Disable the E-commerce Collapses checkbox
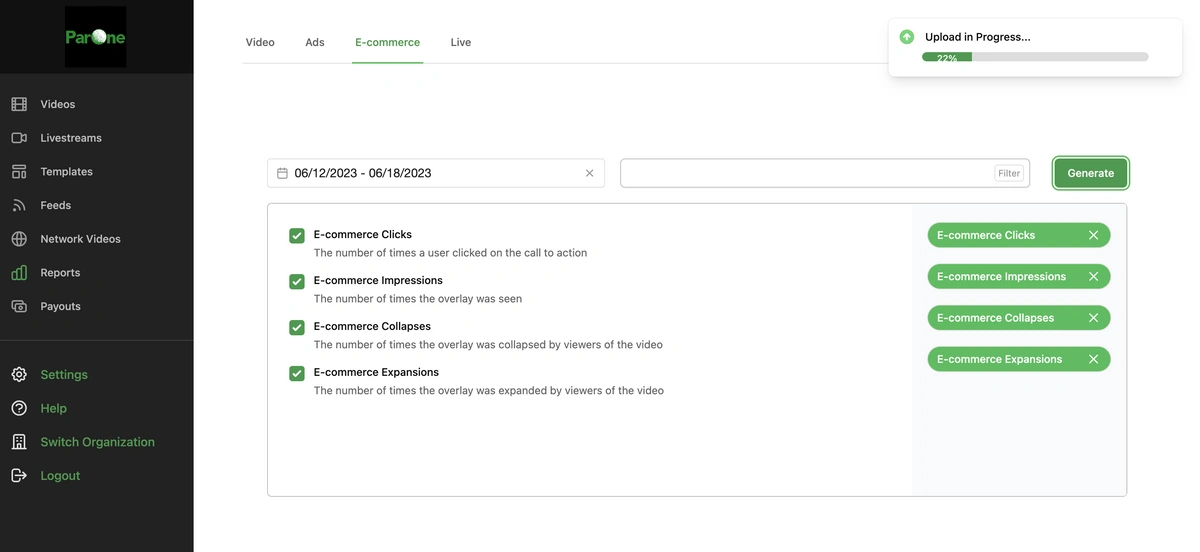Image resolution: width=1200 pixels, height=552 pixels. (297, 328)
